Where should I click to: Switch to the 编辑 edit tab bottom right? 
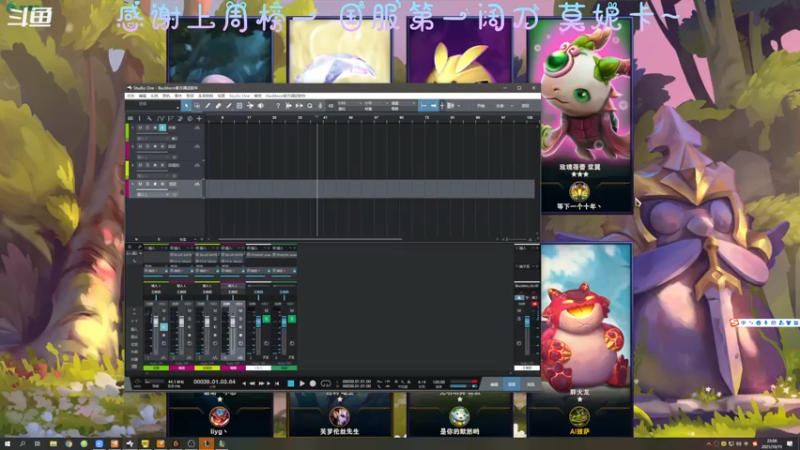click(x=494, y=384)
